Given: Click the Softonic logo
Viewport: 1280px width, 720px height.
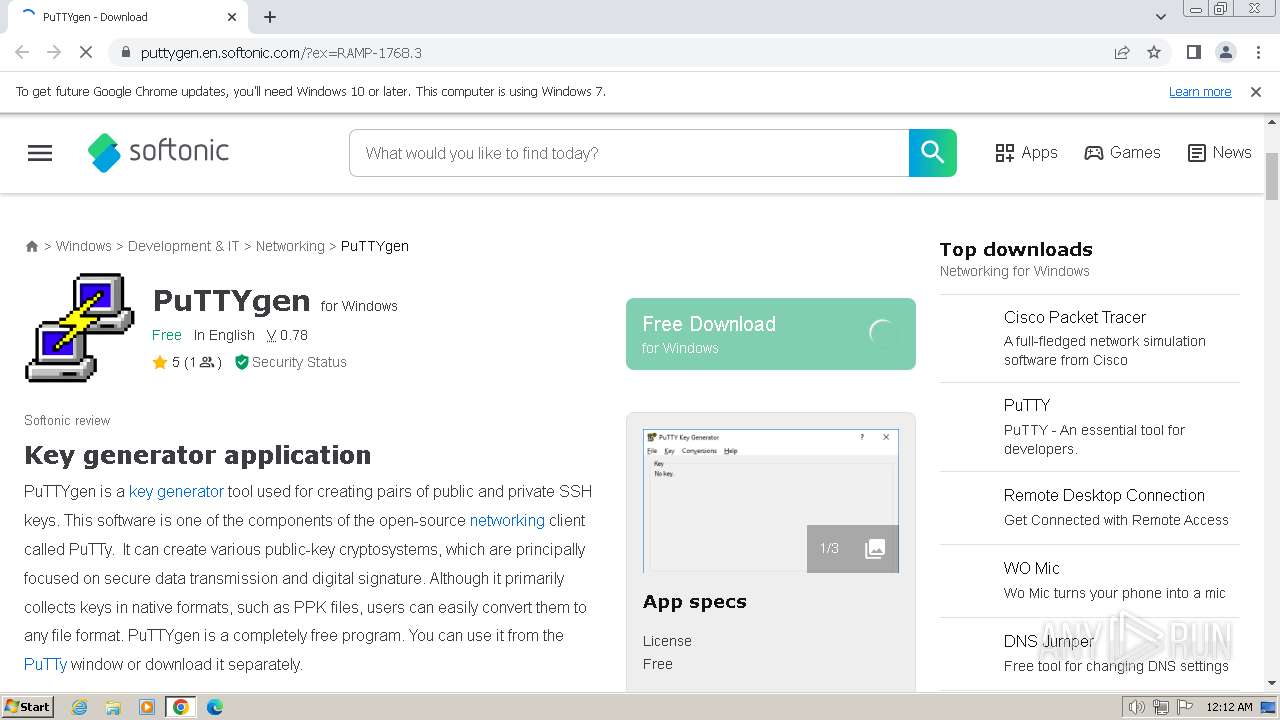Looking at the screenshot, I should point(158,152).
